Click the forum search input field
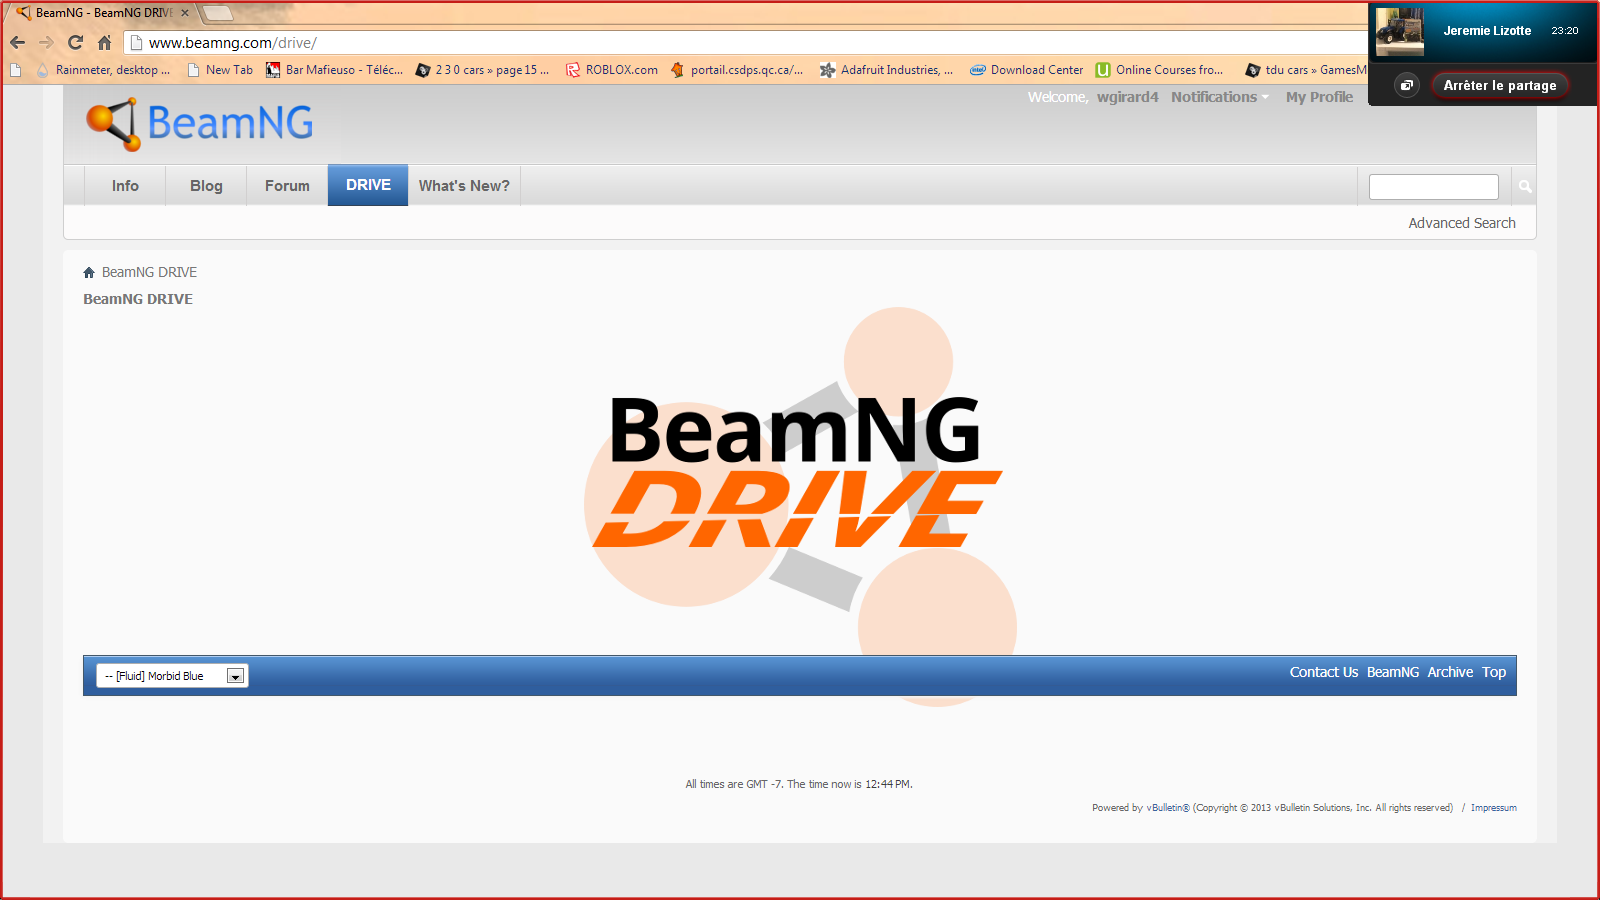Screen dimensions: 1600x900 [1433, 187]
